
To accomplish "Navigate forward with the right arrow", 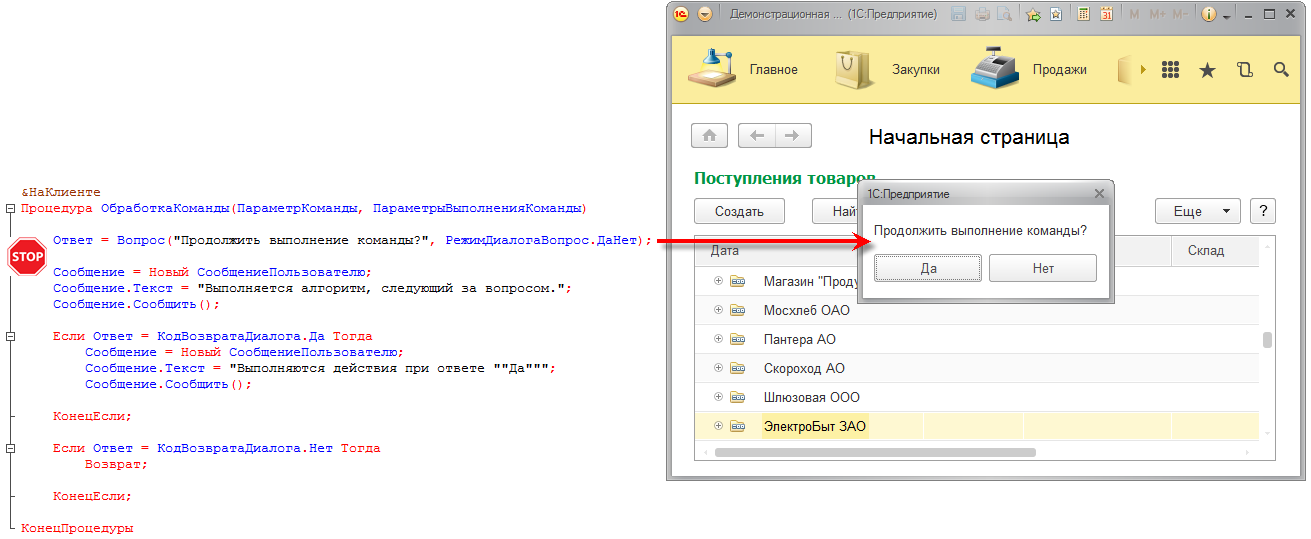I will pyautogui.click(x=793, y=136).
